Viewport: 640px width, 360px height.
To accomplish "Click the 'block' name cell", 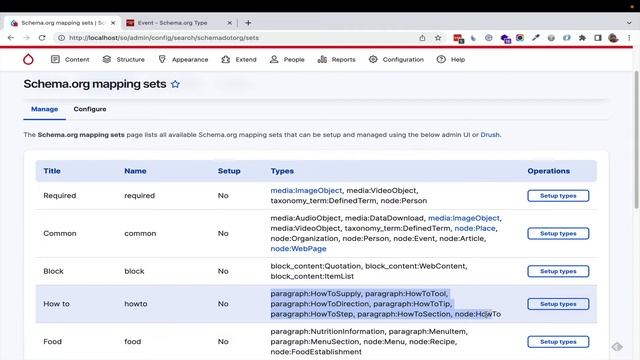I will point(134,271).
